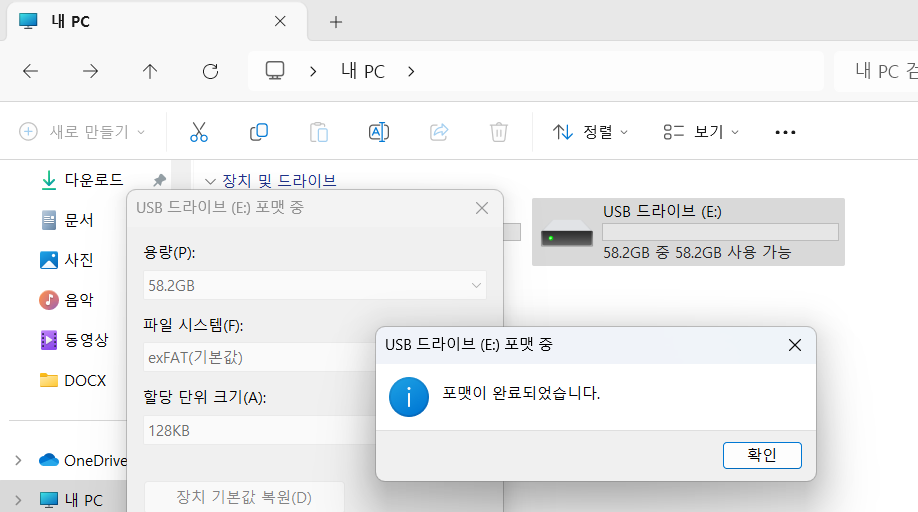The width and height of the screenshot is (918, 512).
Task: Click the pin icon beside 다운로드
Action: tap(159, 180)
